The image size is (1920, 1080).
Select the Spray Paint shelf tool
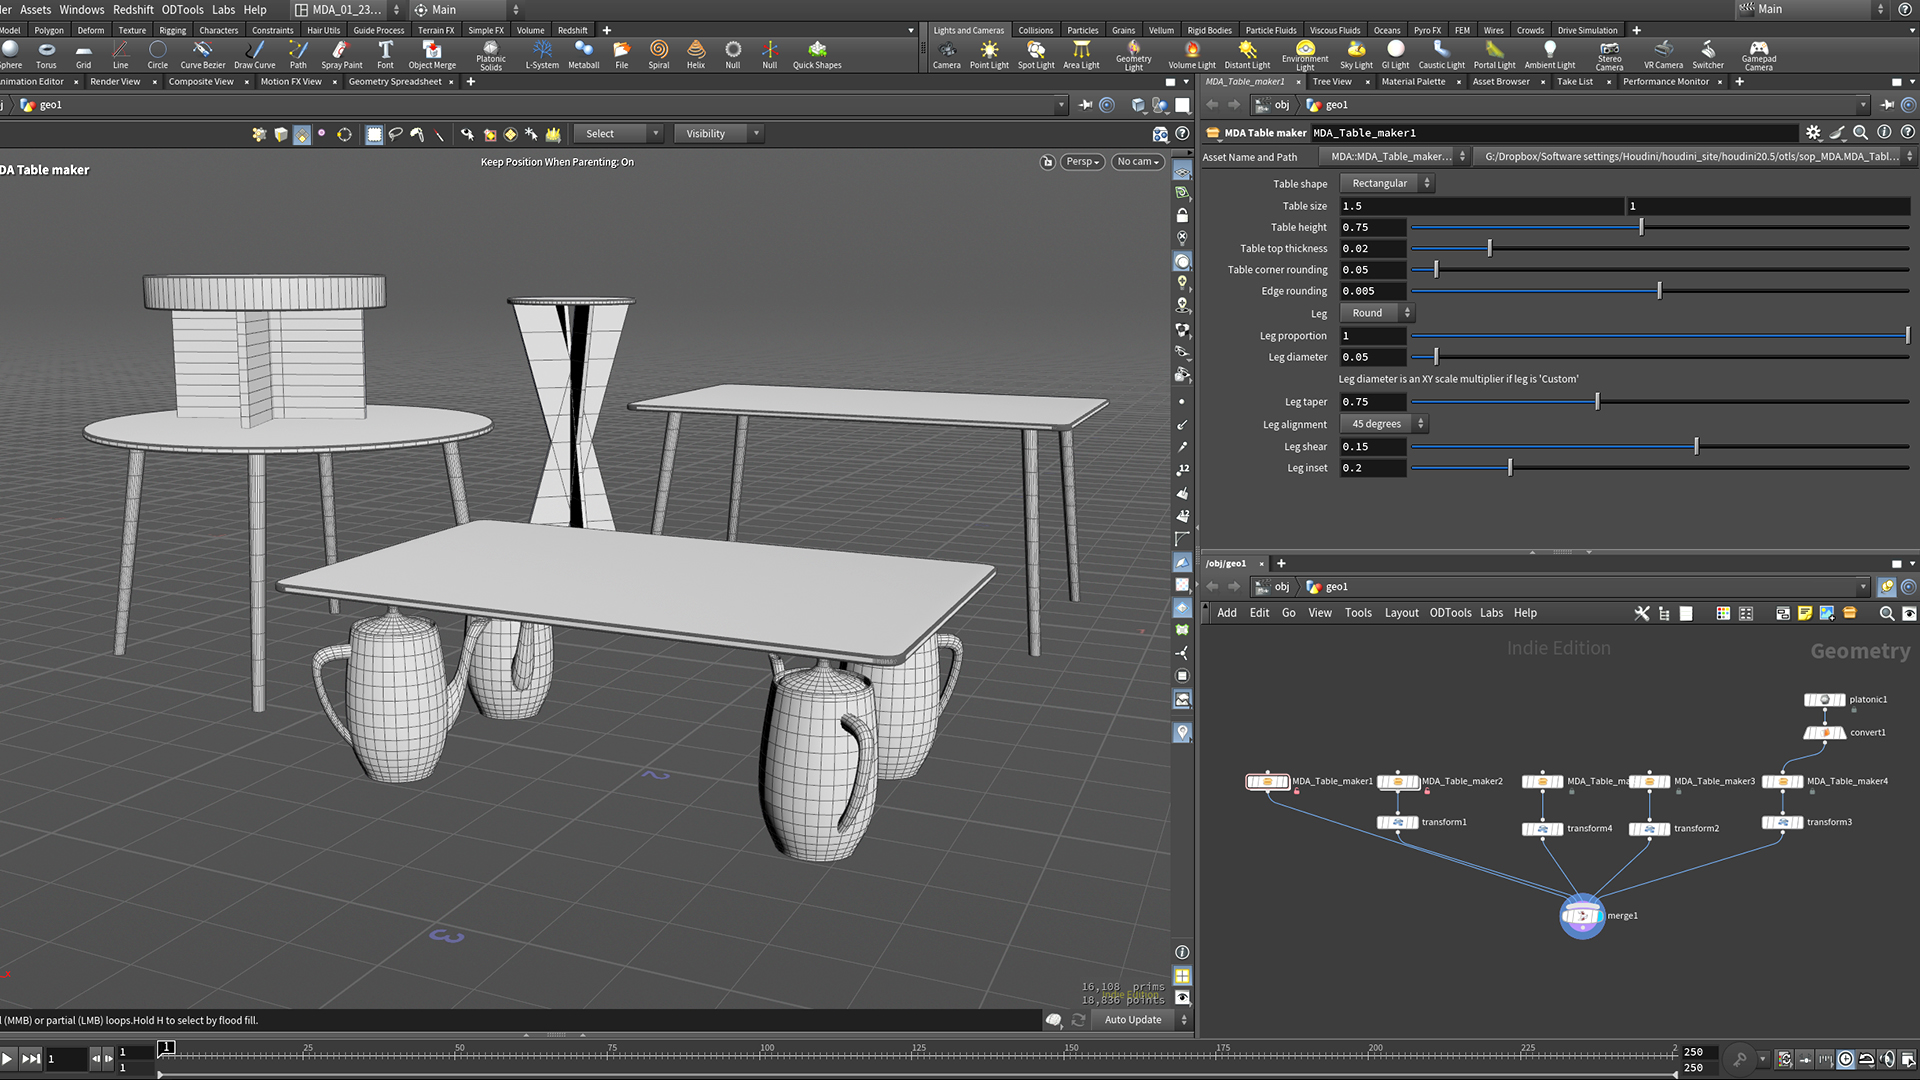(x=340, y=55)
